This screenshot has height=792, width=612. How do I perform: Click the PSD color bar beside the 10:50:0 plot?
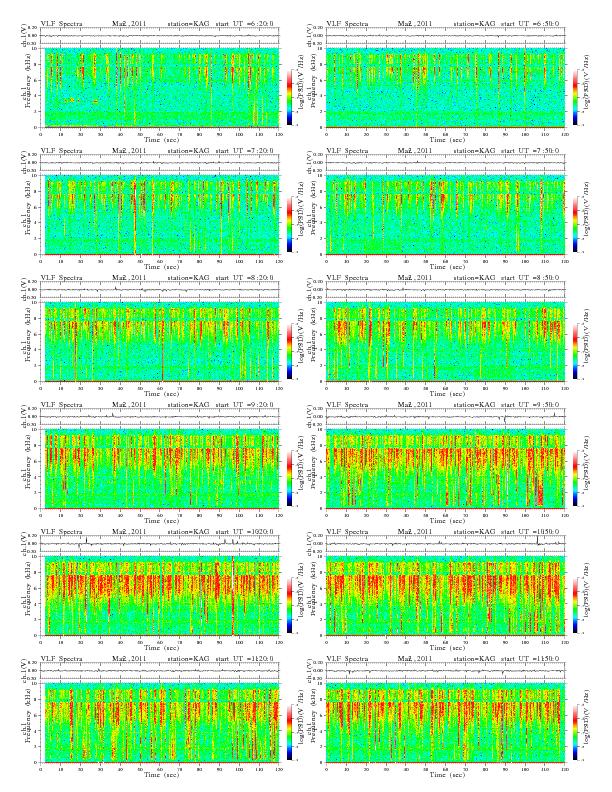tap(576, 605)
